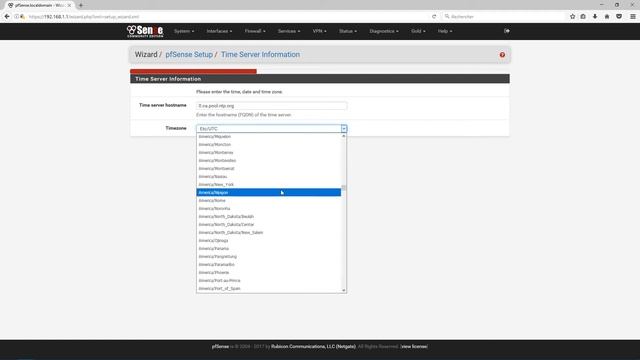The width and height of the screenshot is (640, 360).
Task: Select America/New_York timezone option
Action: click(269, 184)
